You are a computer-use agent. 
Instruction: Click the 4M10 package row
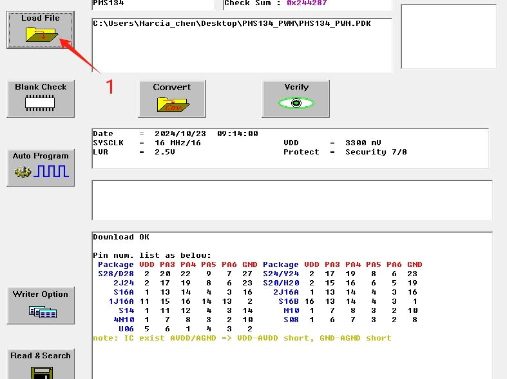click(x=183, y=320)
